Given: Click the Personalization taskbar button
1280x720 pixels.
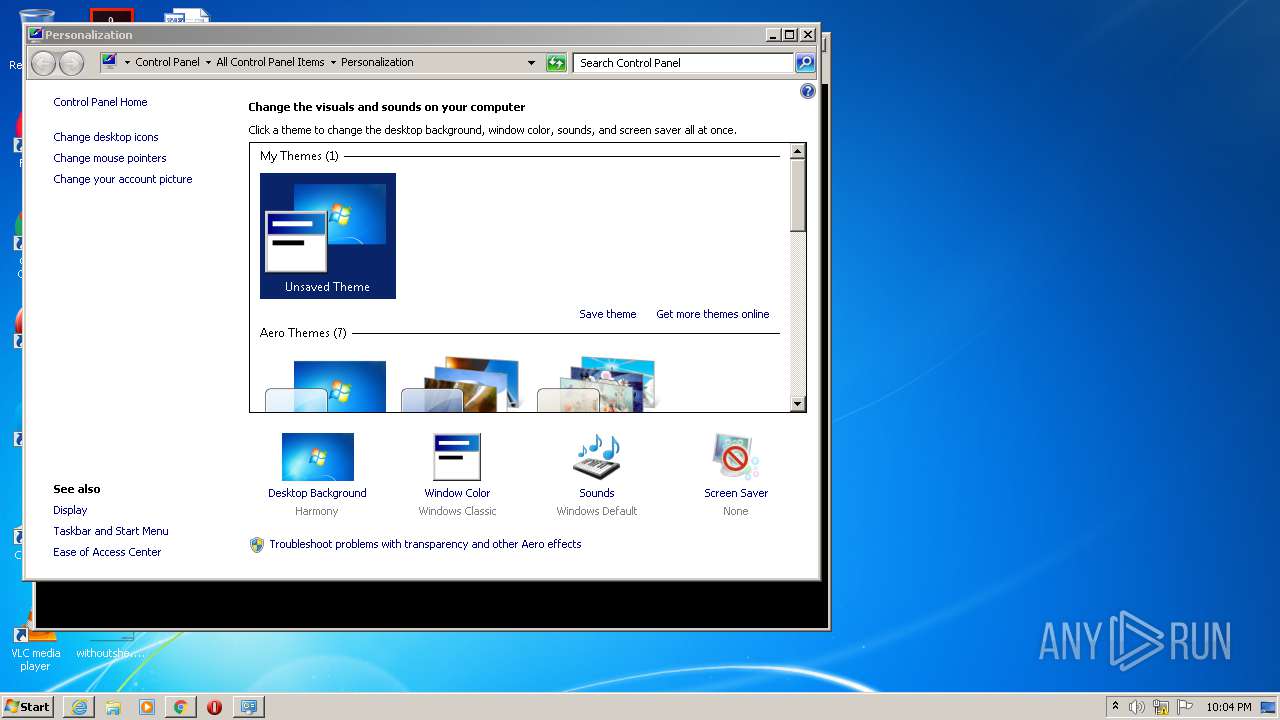Looking at the screenshot, I should tap(248, 707).
